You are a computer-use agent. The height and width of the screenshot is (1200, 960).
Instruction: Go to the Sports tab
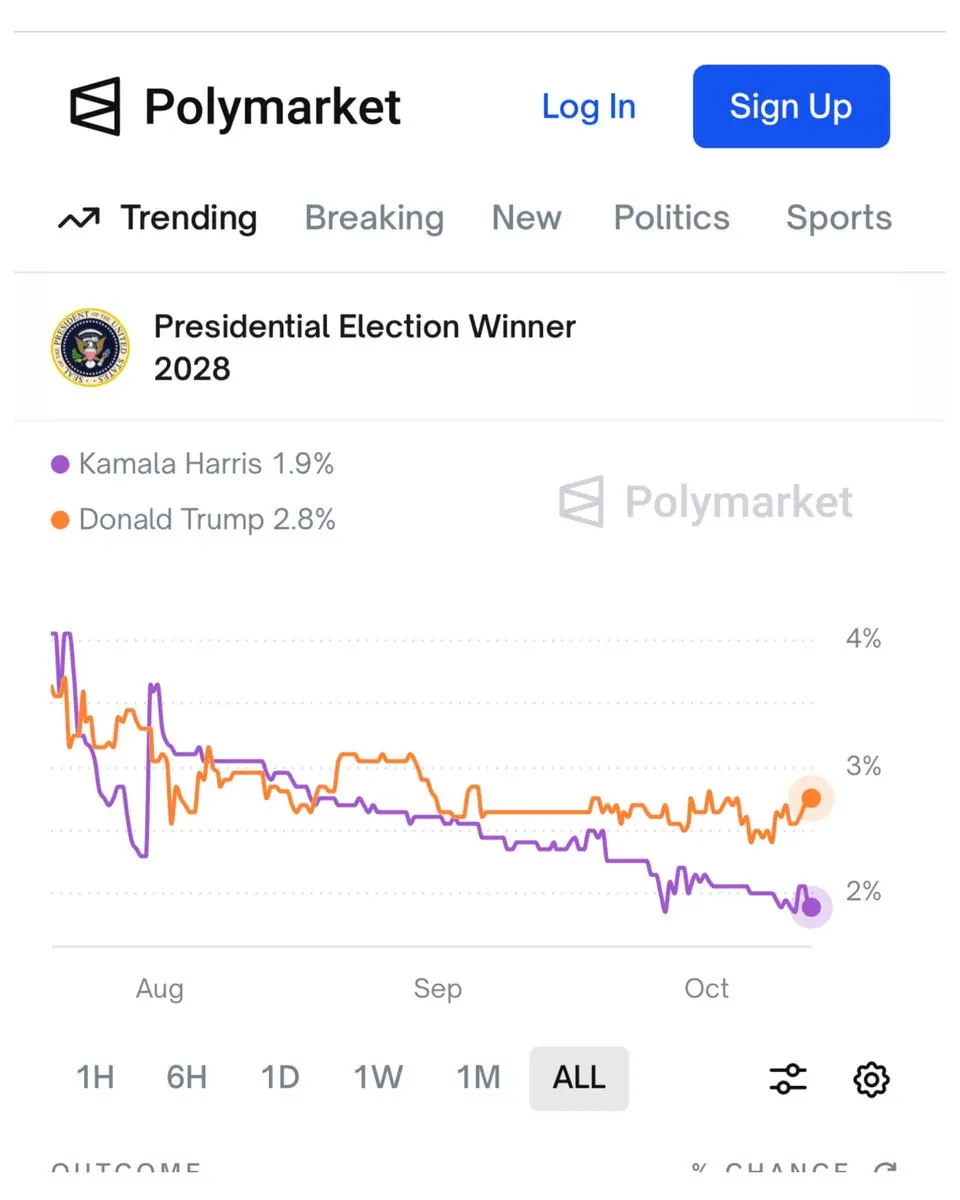838,218
